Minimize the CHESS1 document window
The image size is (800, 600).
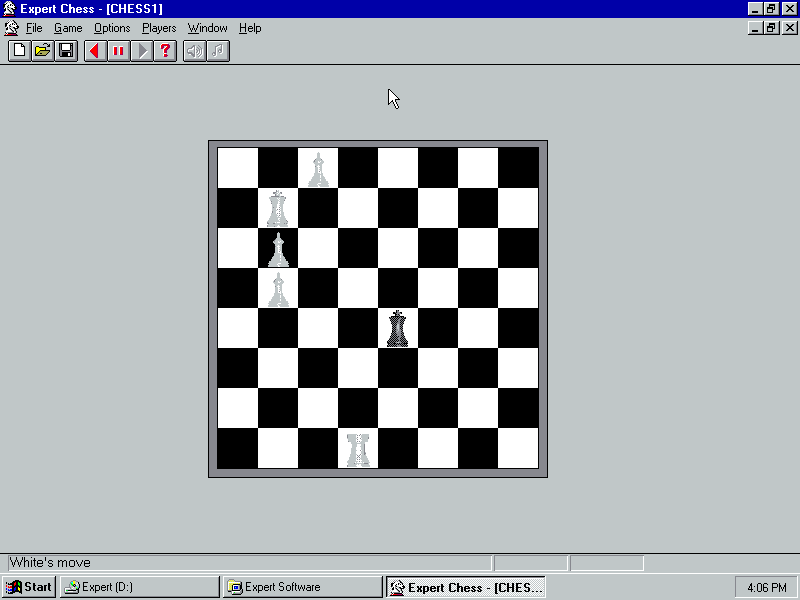tap(756, 28)
